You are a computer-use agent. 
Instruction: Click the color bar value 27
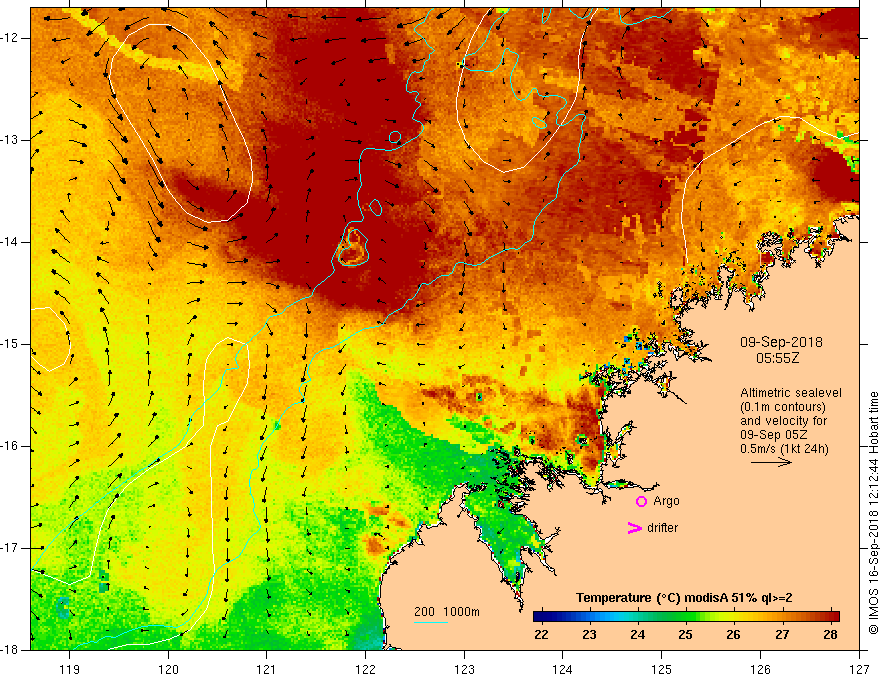click(782, 635)
